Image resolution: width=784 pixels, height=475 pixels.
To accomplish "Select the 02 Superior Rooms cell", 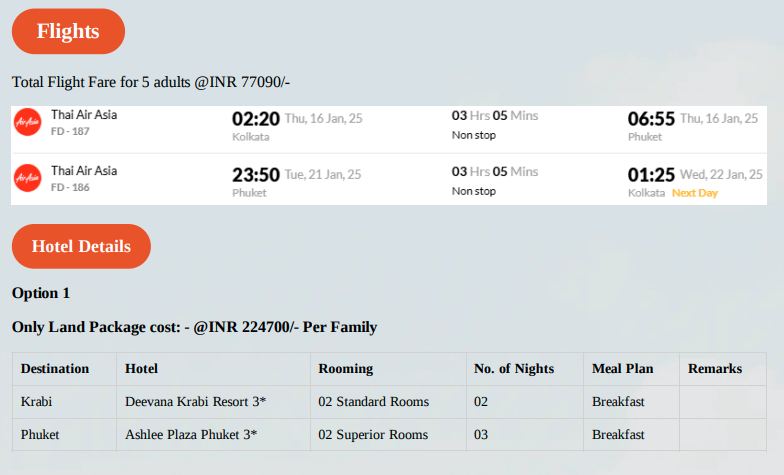I will pos(388,434).
